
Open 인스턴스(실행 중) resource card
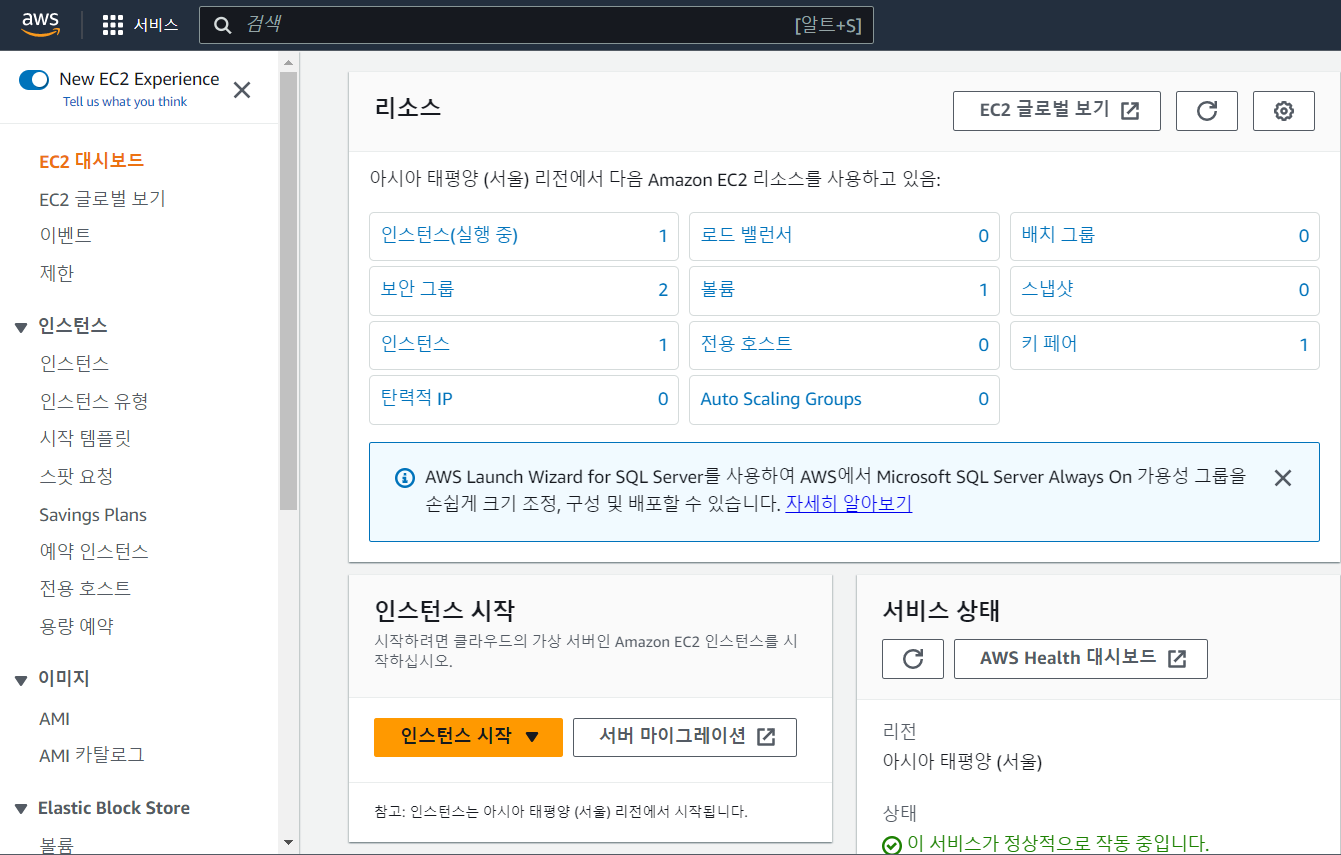[524, 236]
